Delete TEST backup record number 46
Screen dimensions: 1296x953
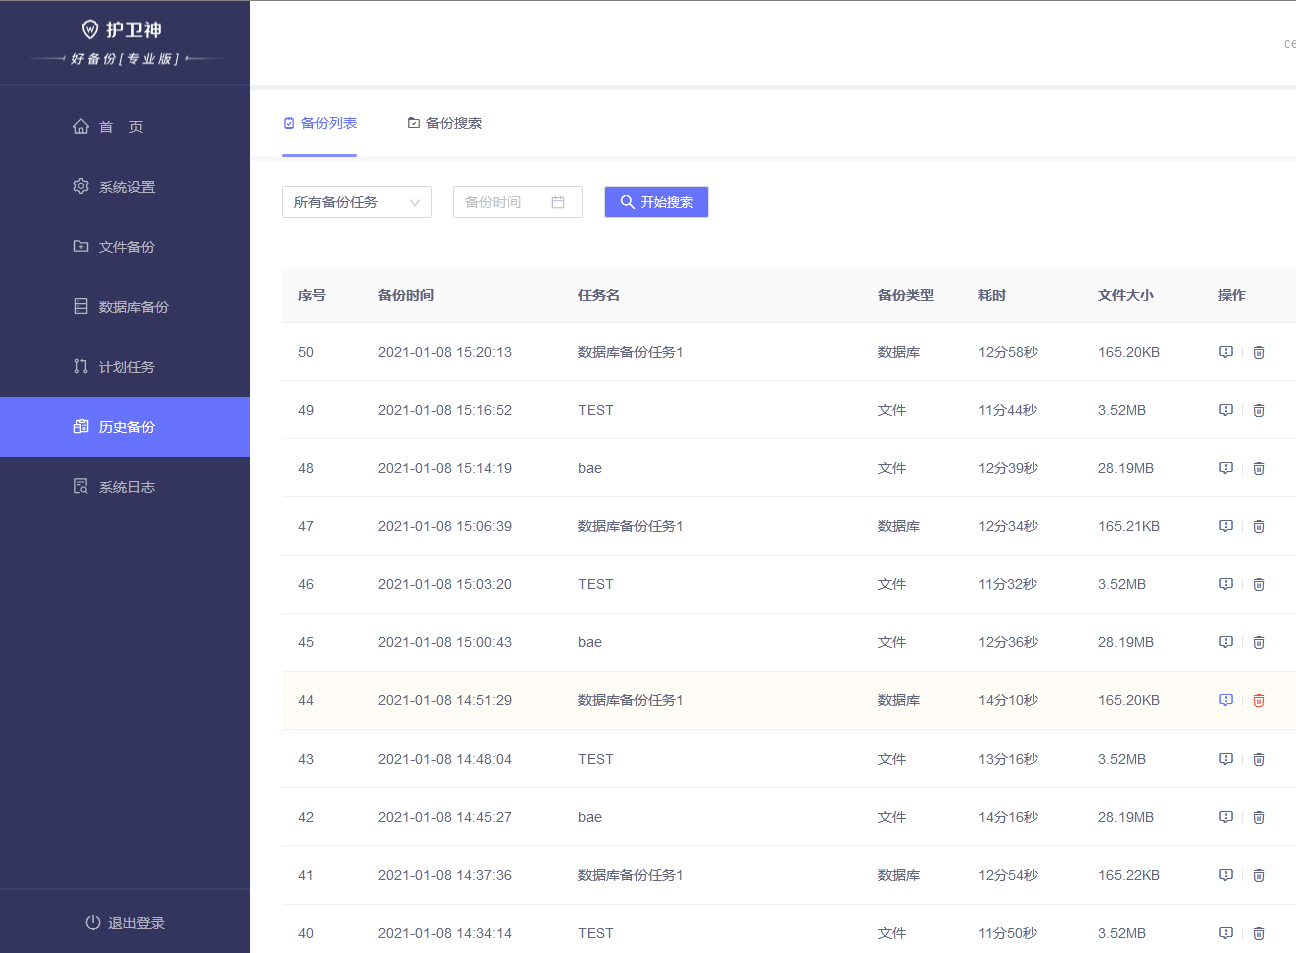point(1259,584)
